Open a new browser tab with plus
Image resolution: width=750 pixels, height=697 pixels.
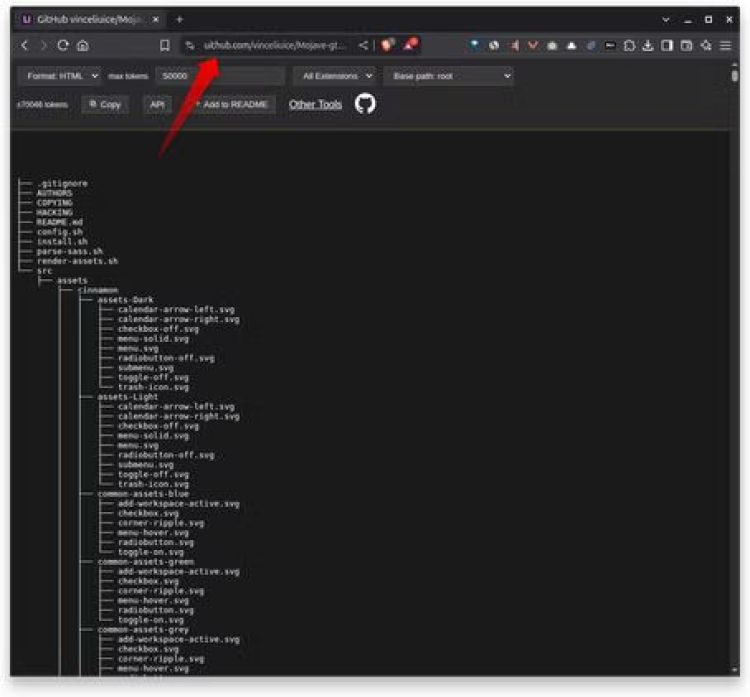(180, 19)
